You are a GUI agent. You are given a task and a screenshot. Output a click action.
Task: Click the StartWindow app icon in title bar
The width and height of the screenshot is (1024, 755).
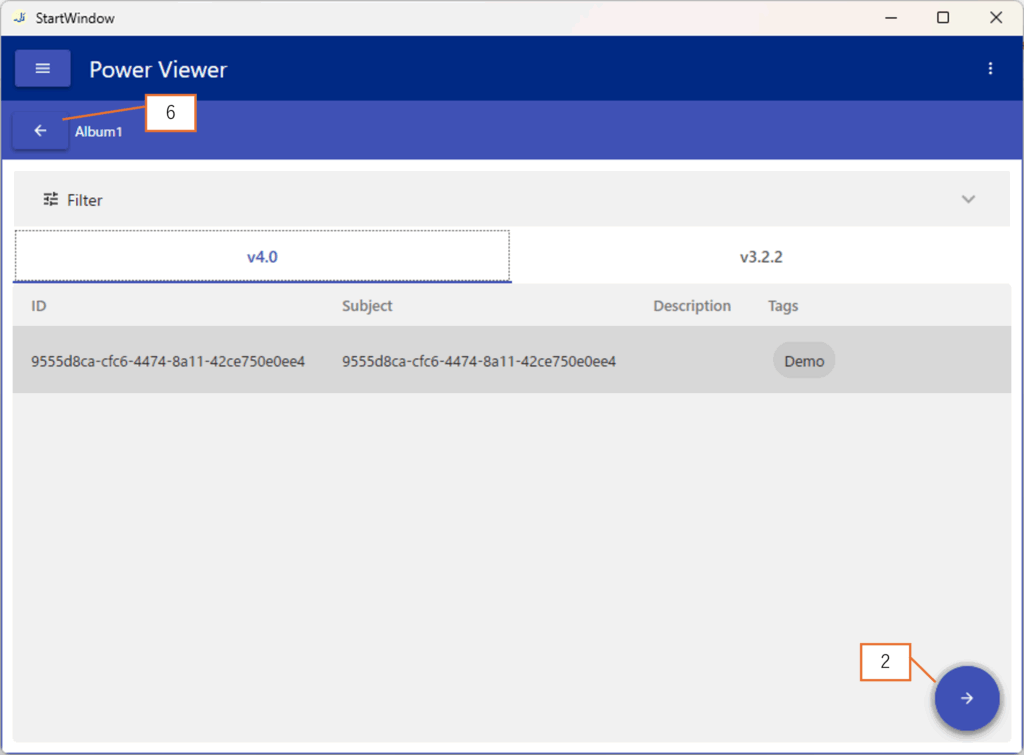[19, 18]
